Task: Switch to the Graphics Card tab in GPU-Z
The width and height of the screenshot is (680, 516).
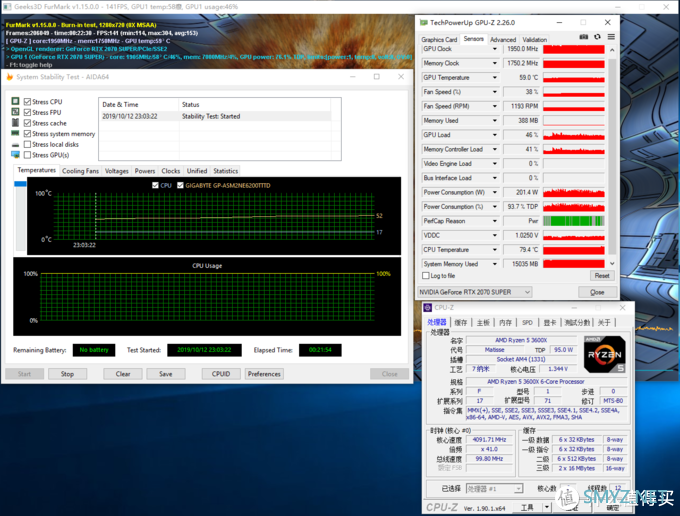Action: 439,39
